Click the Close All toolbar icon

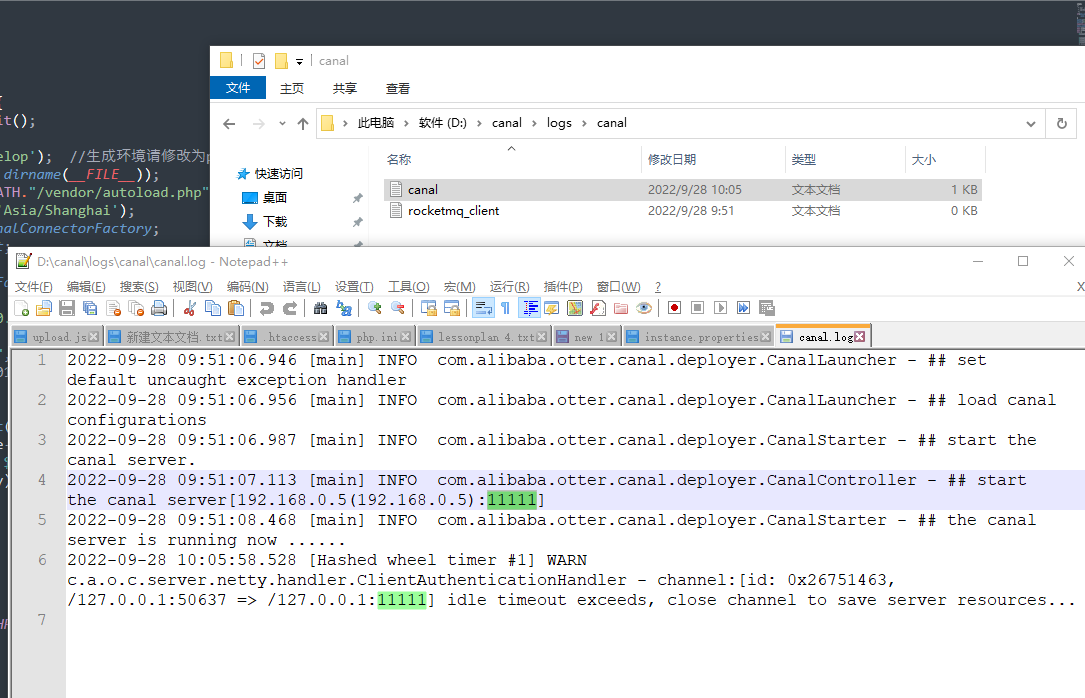[136, 309]
